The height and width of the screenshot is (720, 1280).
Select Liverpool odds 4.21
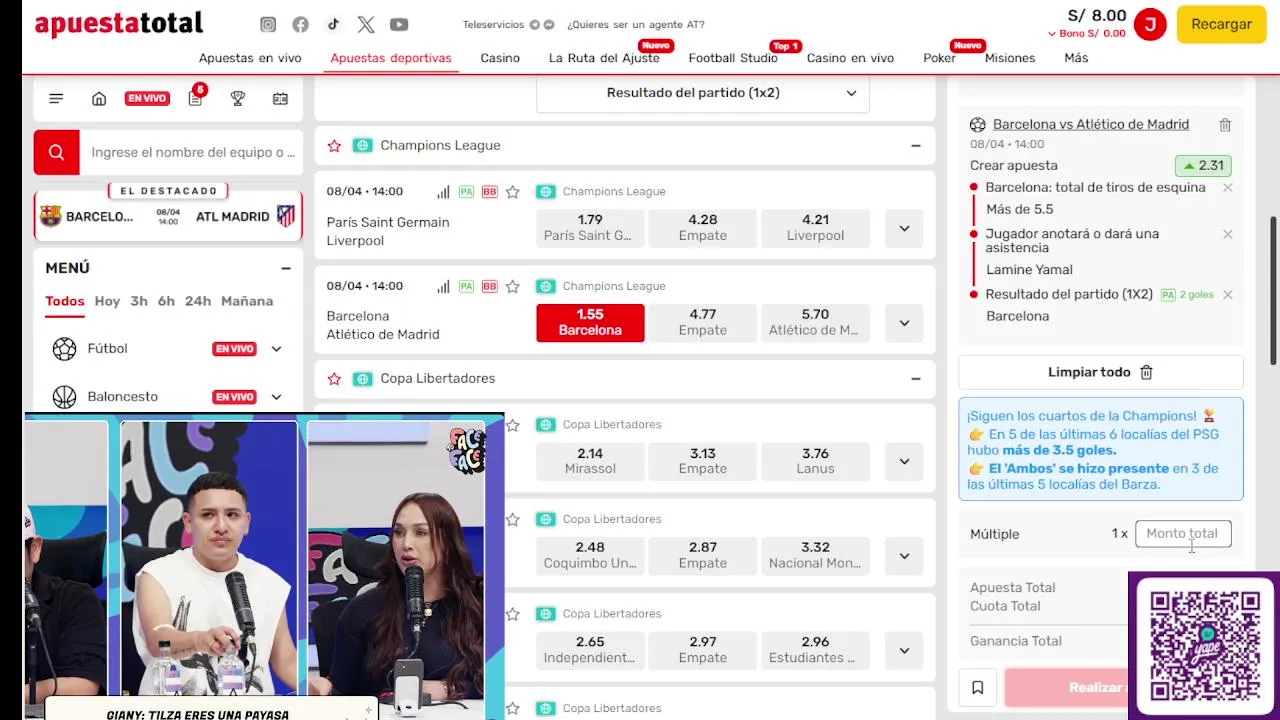(815, 228)
